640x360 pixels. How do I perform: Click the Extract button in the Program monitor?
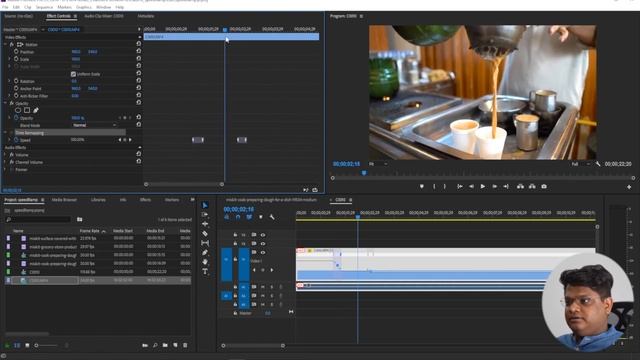[x=532, y=186]
